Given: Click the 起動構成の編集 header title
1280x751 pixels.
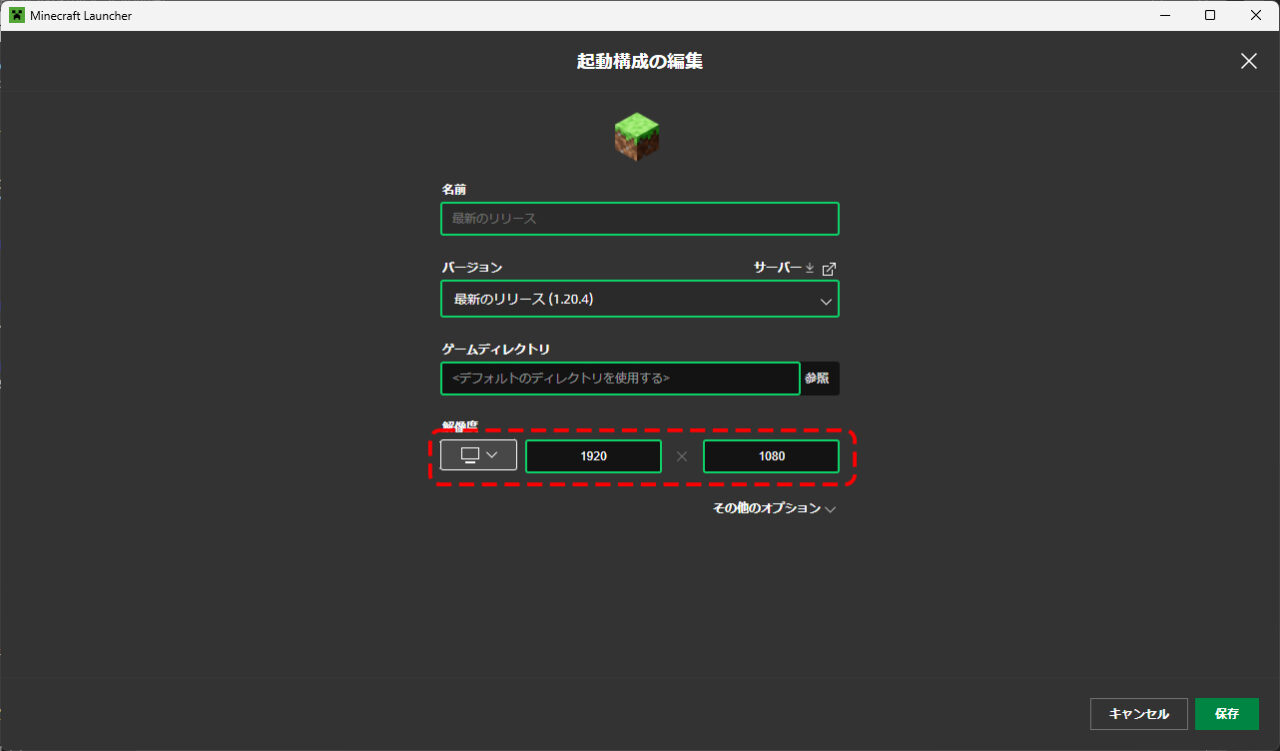Looking at the screenshot, I should point(639,61).
